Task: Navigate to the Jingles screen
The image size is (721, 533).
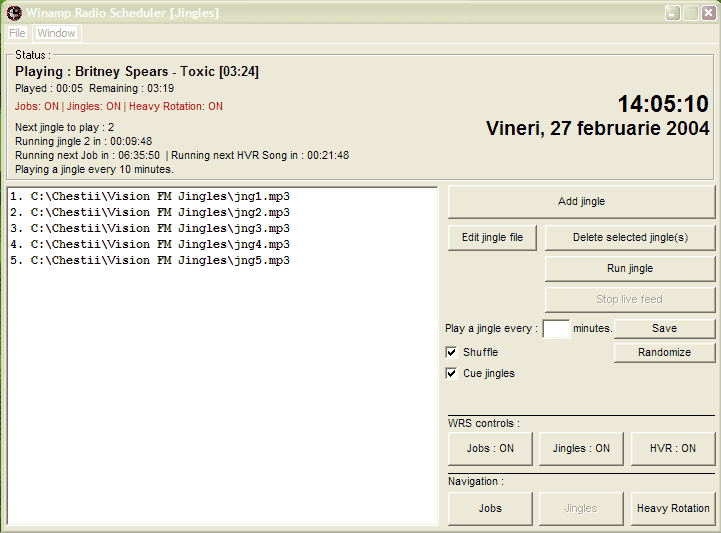Action: click(x=581, y=509)
